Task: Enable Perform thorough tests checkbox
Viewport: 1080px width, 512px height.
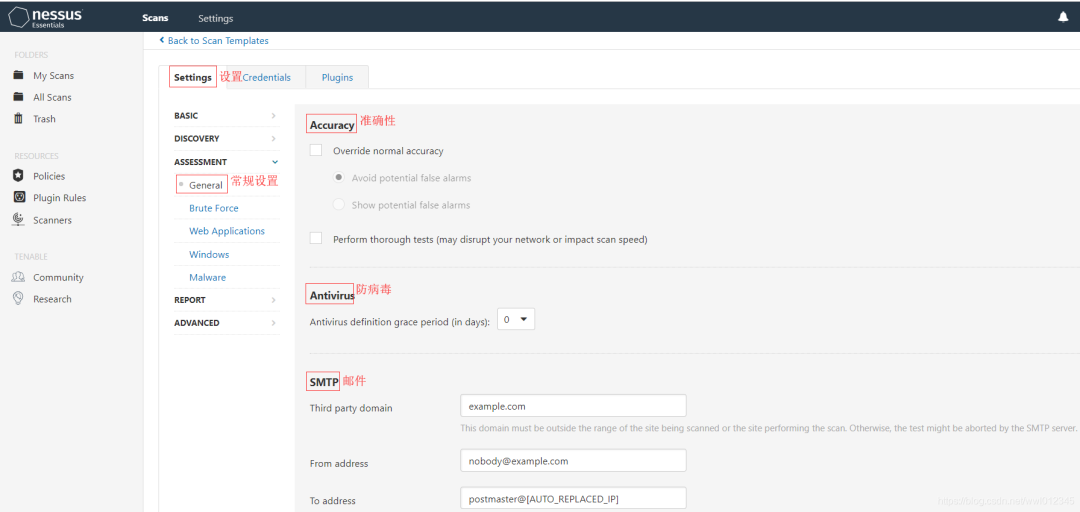Action: pos(316,238)
